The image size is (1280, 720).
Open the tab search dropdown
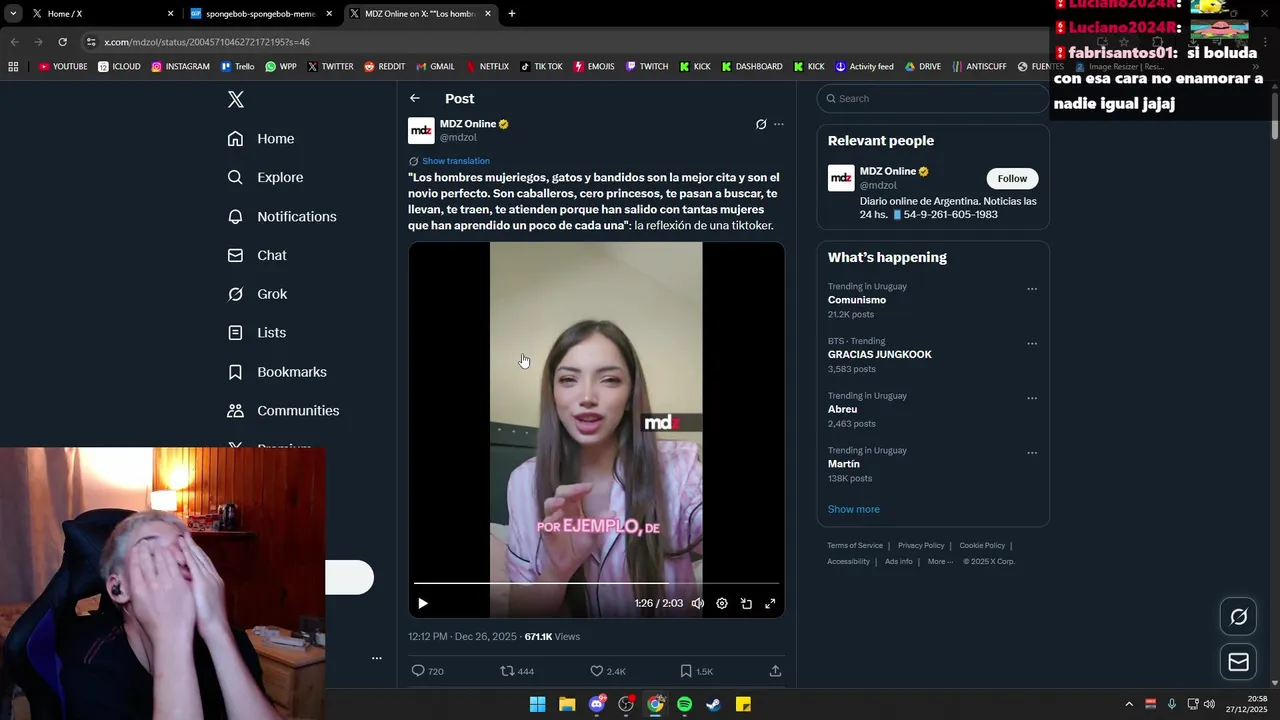(x=13, y=14)
